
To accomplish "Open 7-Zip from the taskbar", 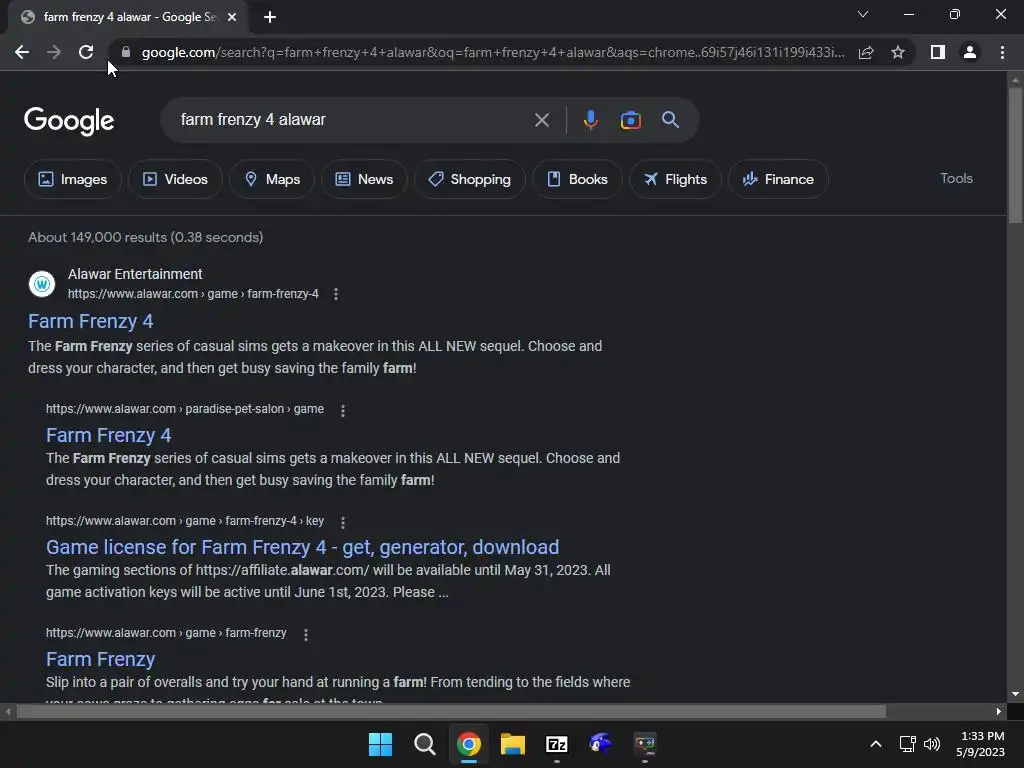I will click(x=556, y=744).
